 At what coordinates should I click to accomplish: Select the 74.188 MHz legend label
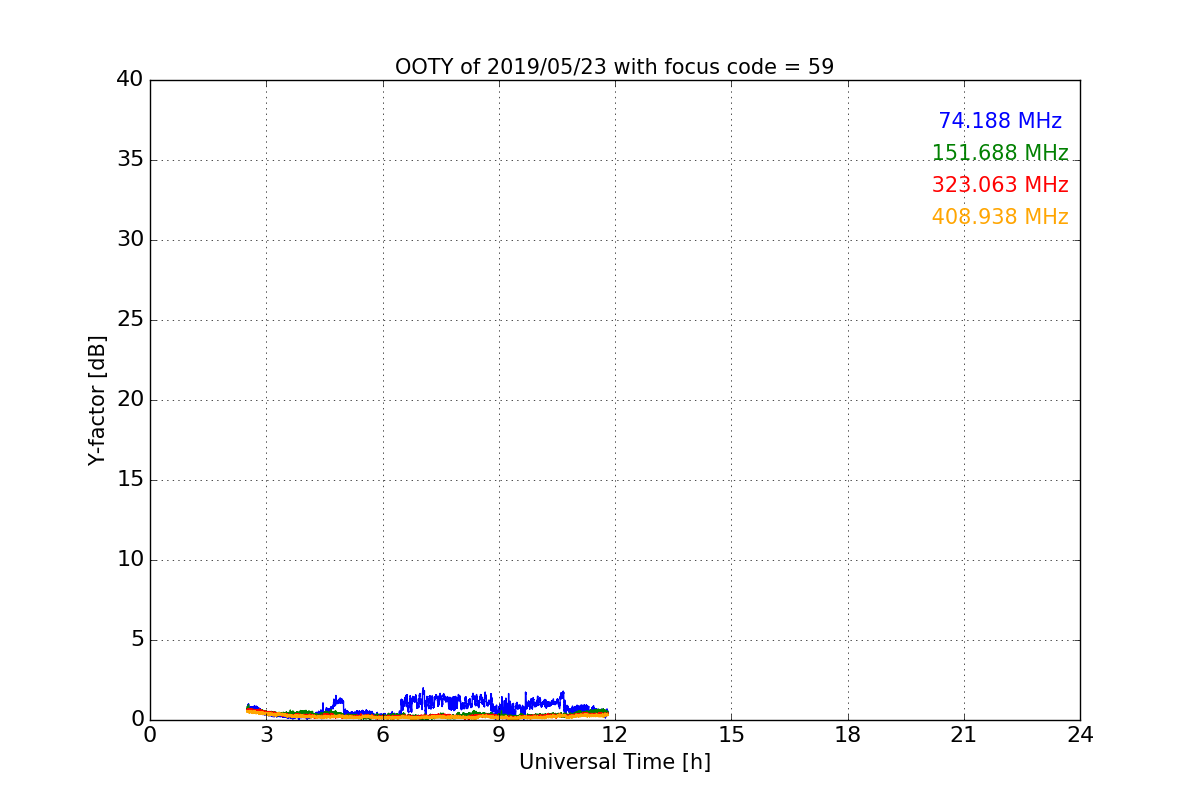1000,121
